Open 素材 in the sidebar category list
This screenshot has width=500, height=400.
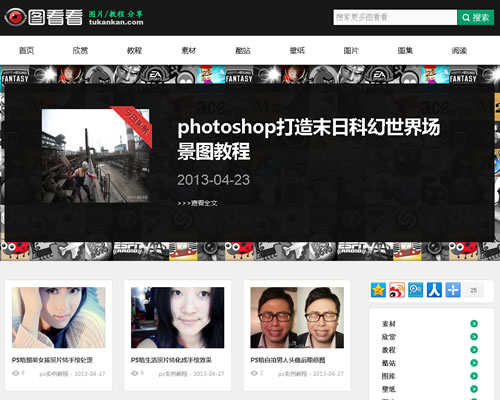click(x=389, y=324)
